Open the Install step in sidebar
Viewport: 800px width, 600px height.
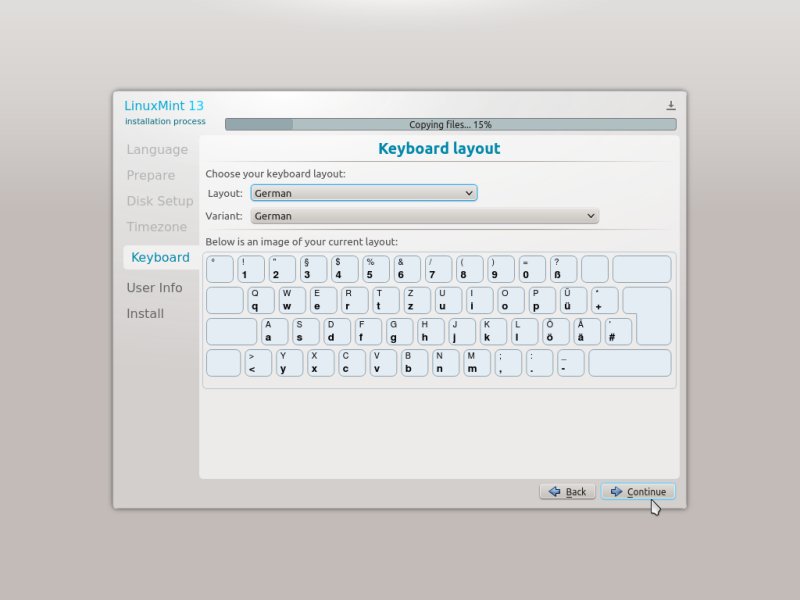pos(145,313)
